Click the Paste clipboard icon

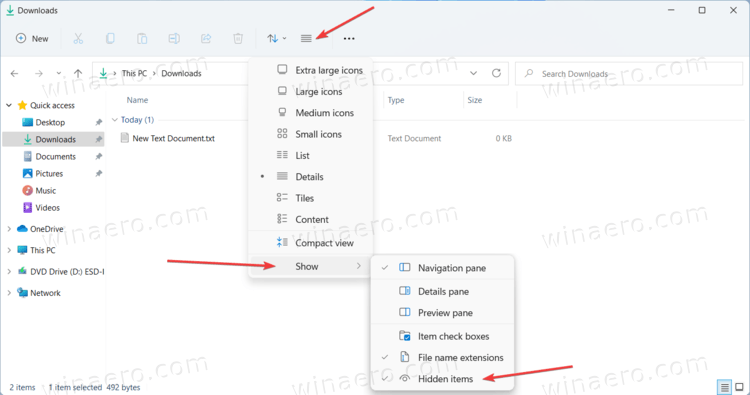pyautogui.click(x=142, y=39)
